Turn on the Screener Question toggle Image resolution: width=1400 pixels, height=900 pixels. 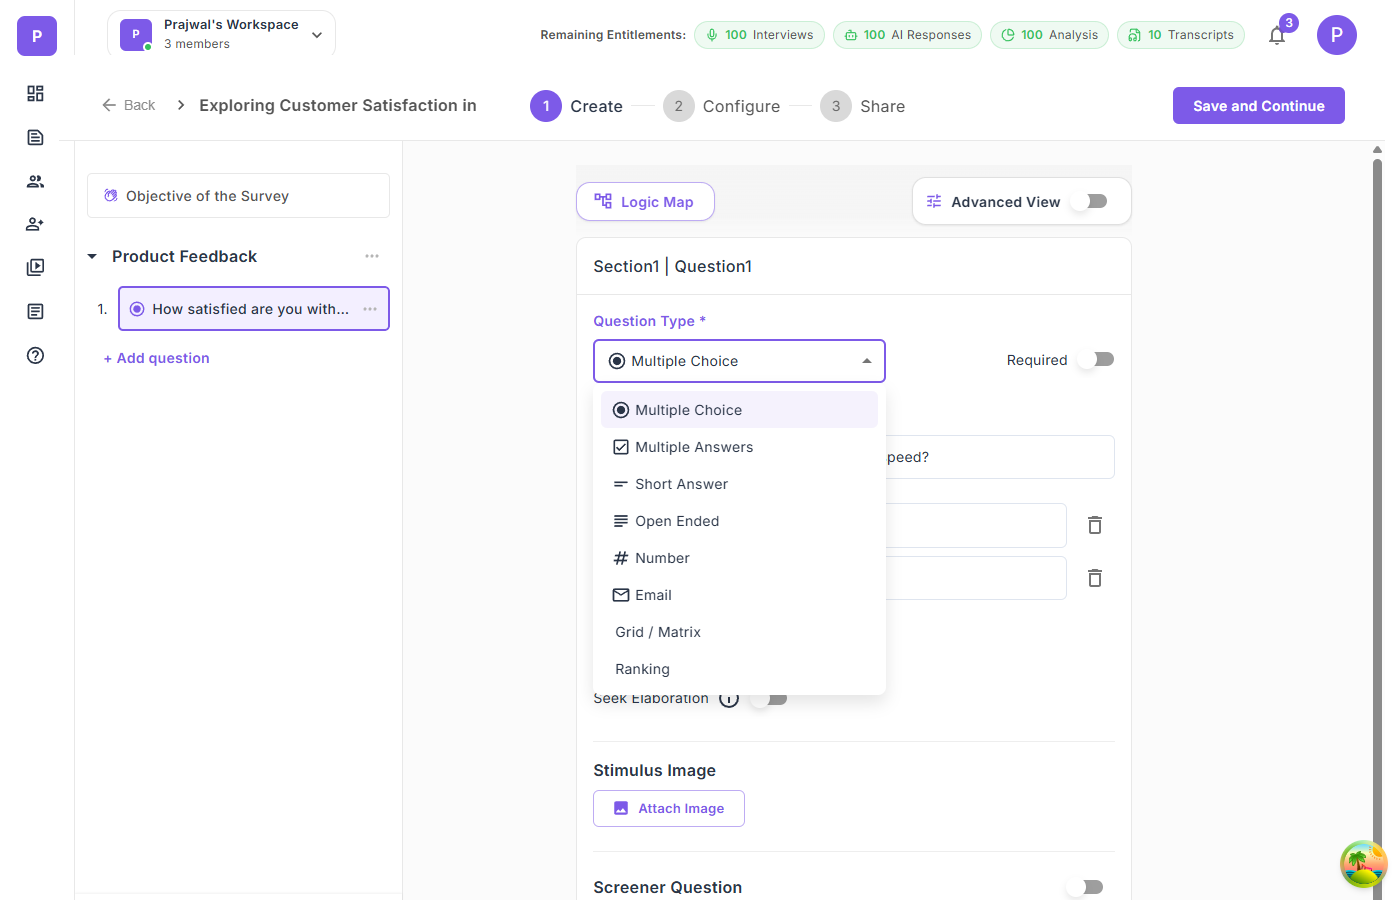coord(1086,887)
